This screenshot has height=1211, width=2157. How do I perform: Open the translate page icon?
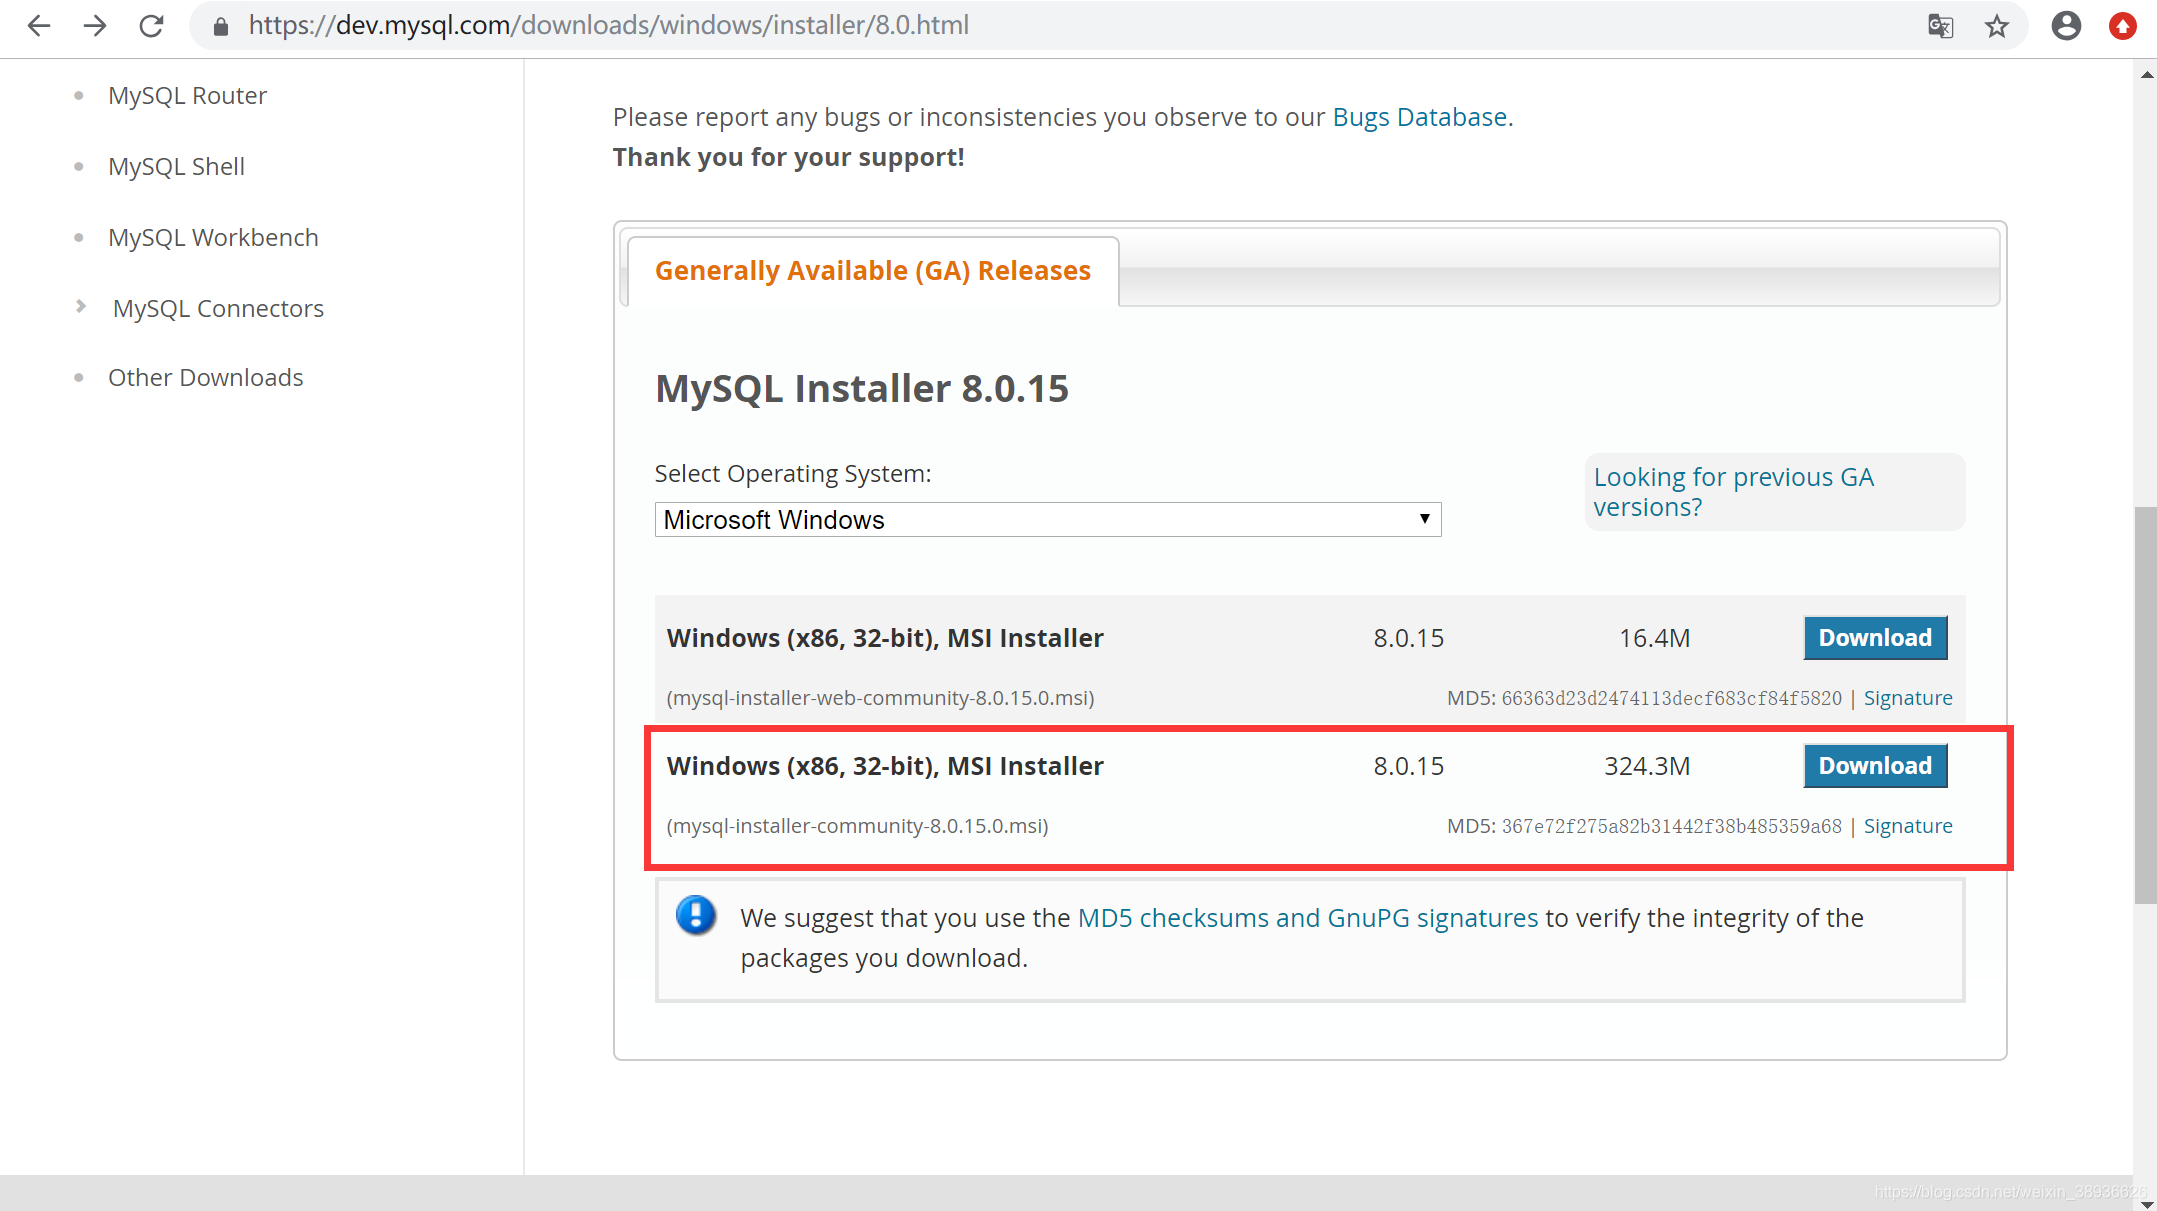[x=1940, y=26]
